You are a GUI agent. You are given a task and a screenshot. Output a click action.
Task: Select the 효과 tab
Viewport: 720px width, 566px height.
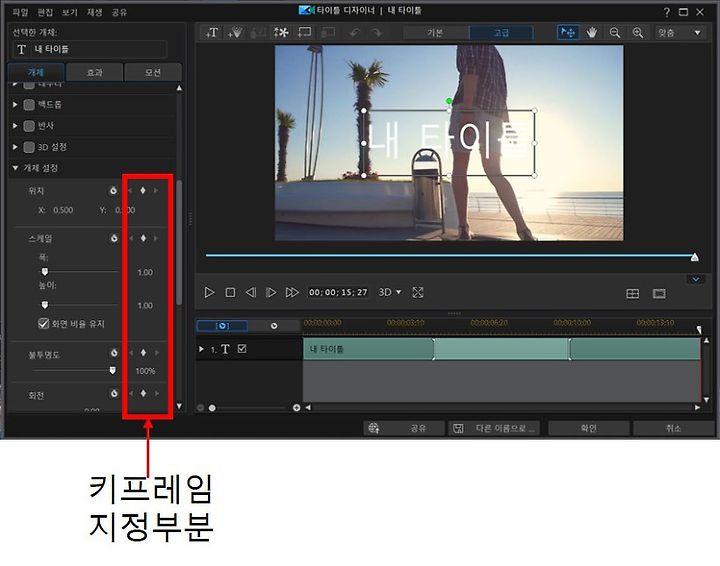pyautogui.click(x=95, y=72)
